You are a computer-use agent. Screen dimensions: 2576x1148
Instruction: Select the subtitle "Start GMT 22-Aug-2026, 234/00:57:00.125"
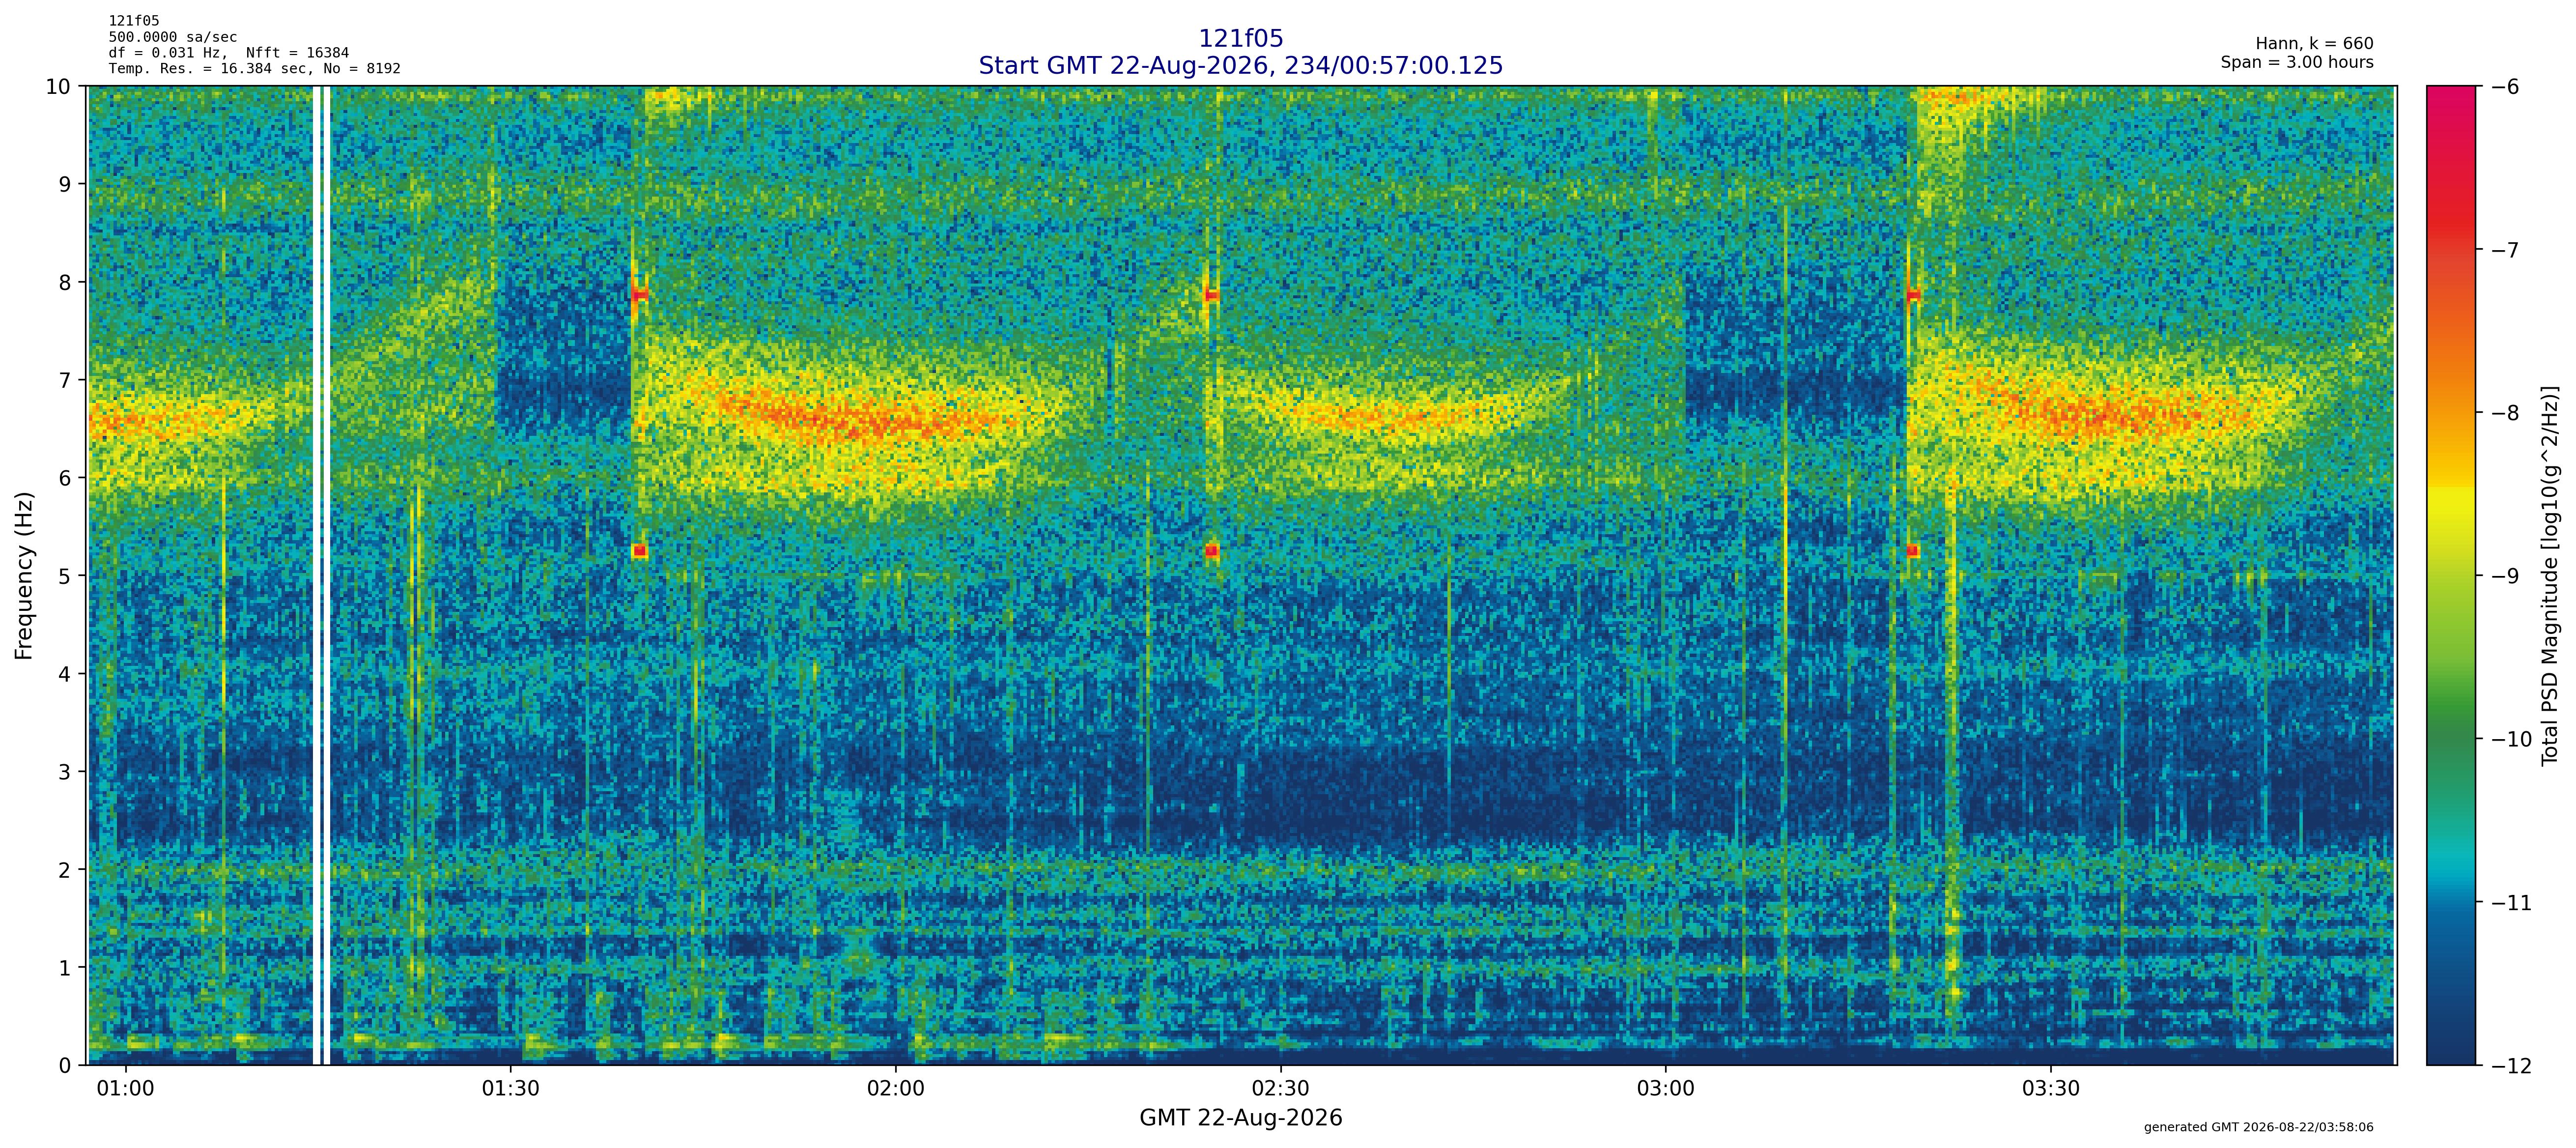coord(1240,66)
